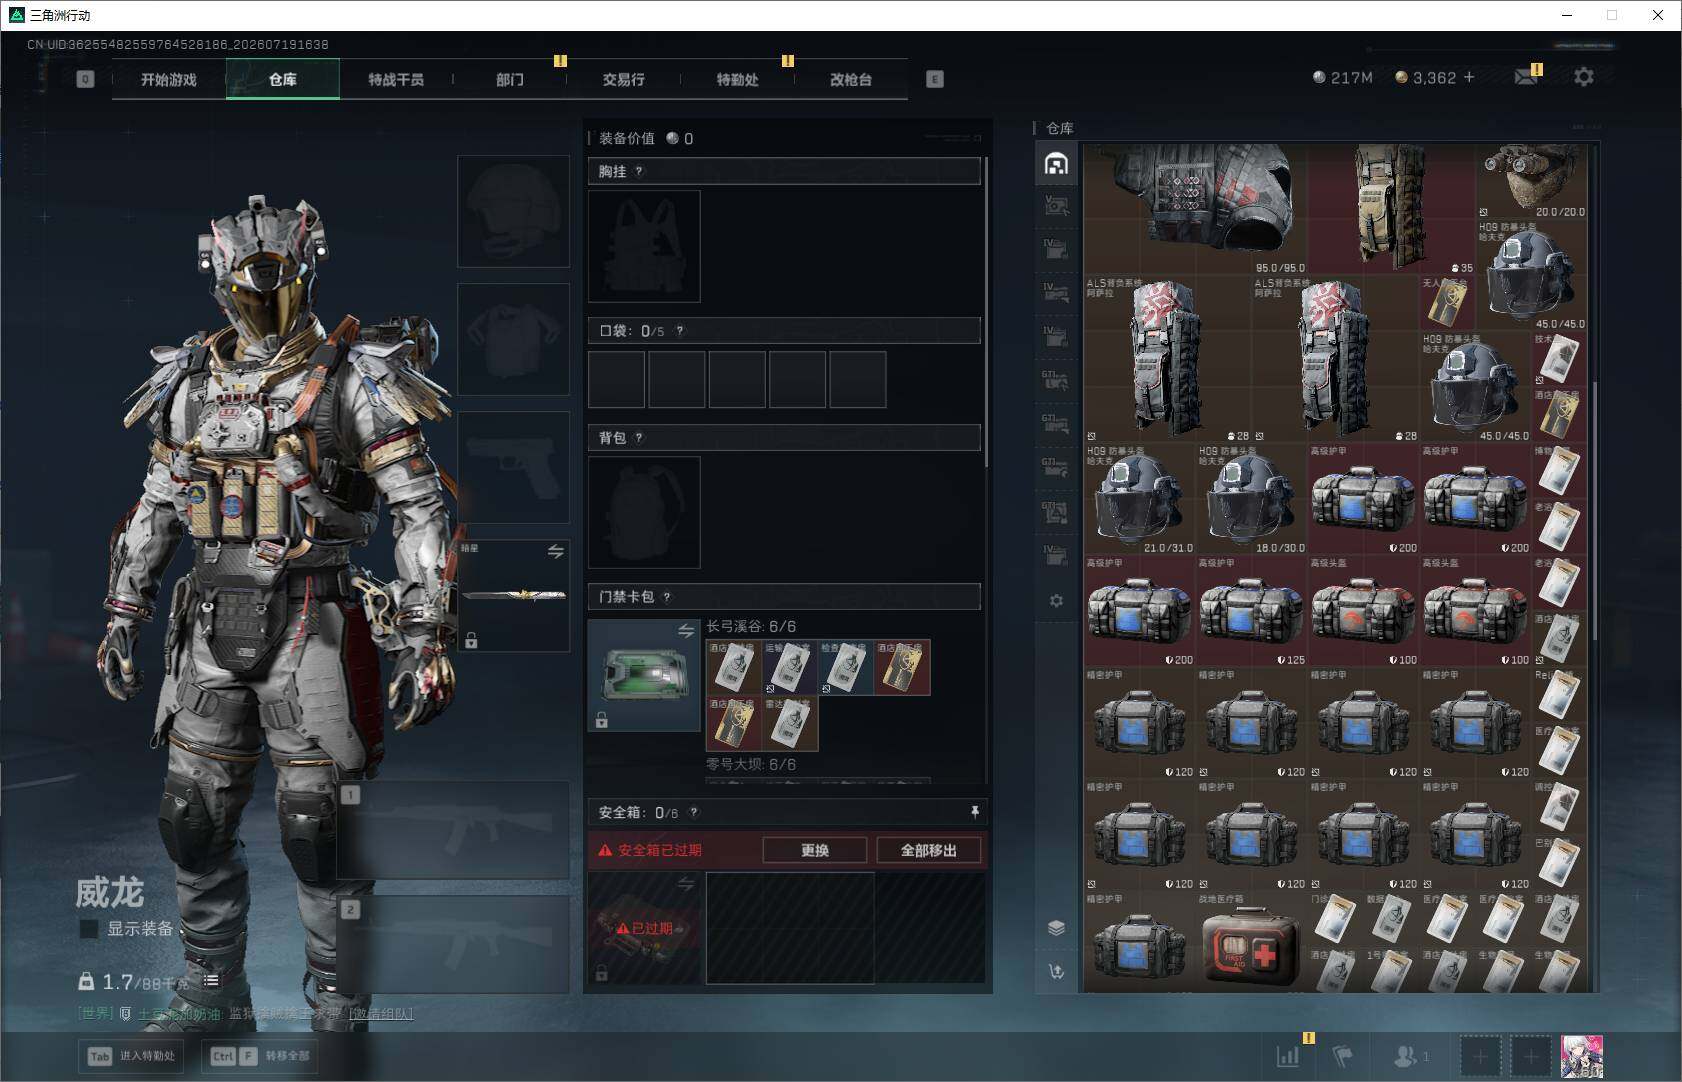Go to the 交易行 tab
The width and height of the screenshot is (1682, 1082).
coord(624,79)
